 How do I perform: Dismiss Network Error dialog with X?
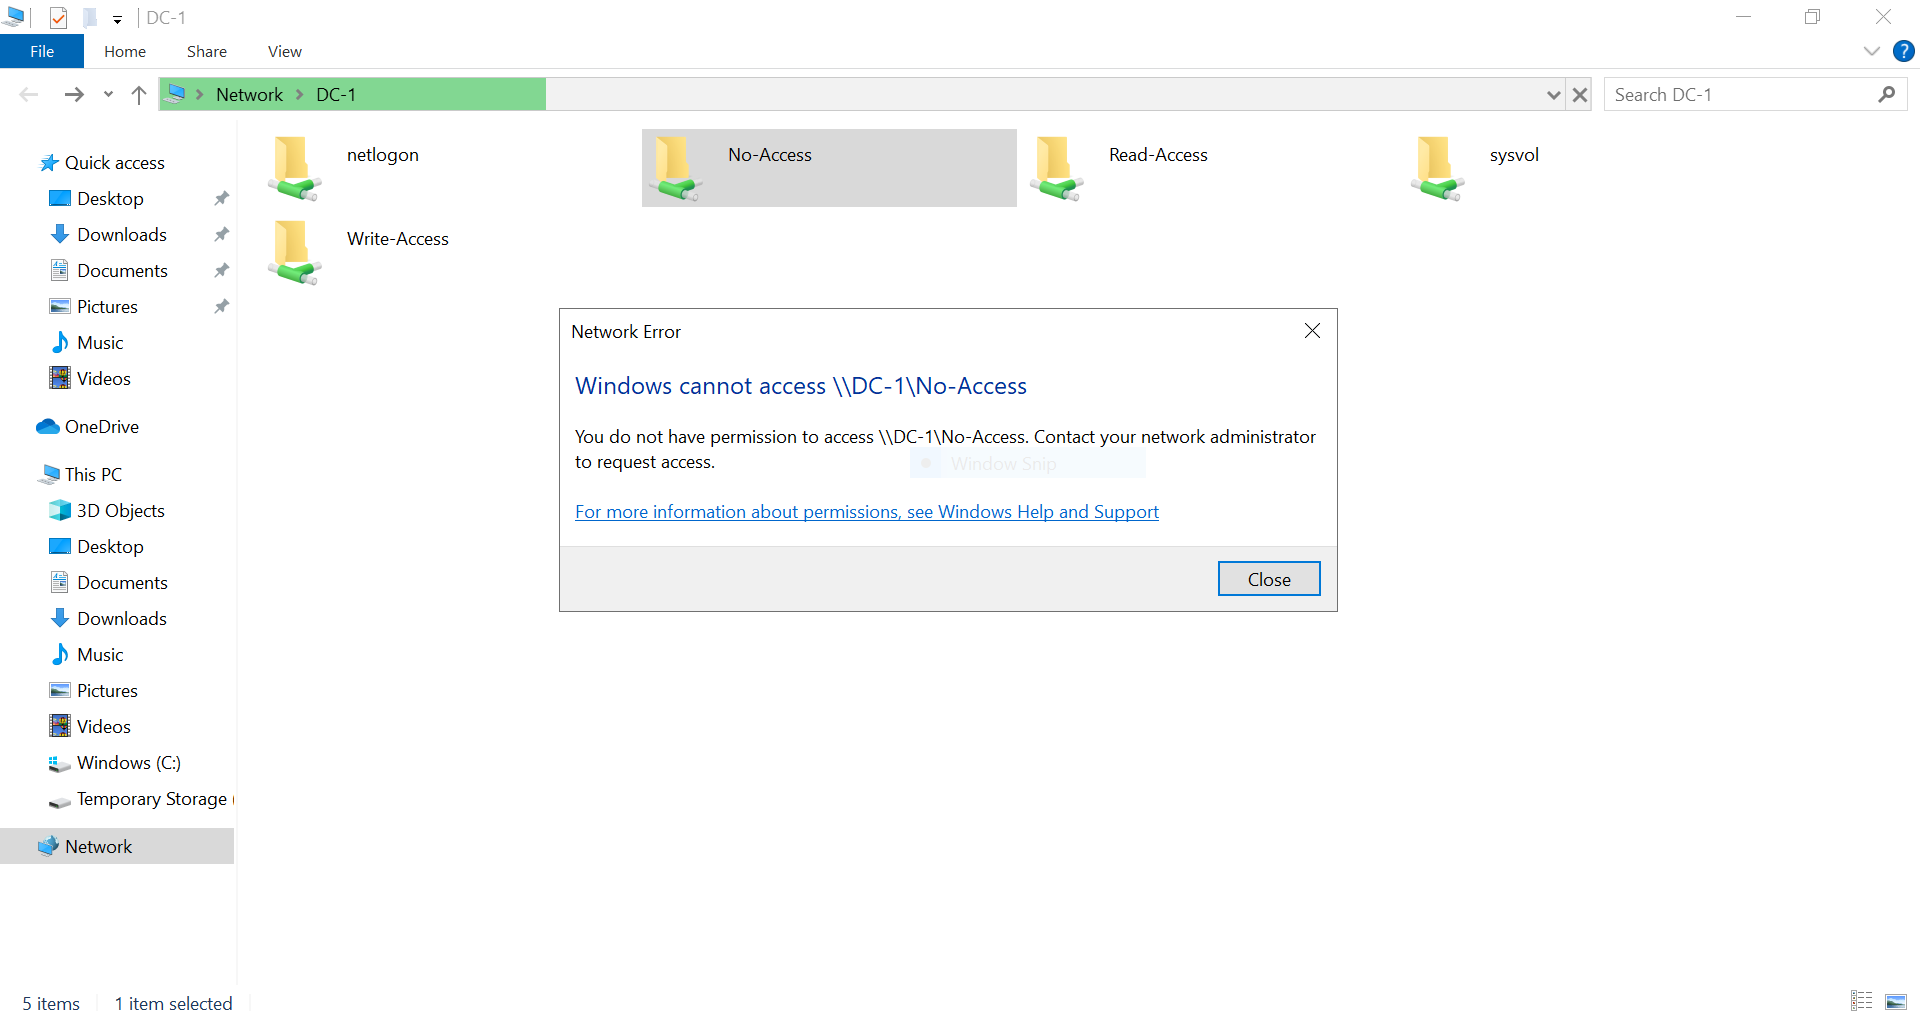pos(1313,331)
